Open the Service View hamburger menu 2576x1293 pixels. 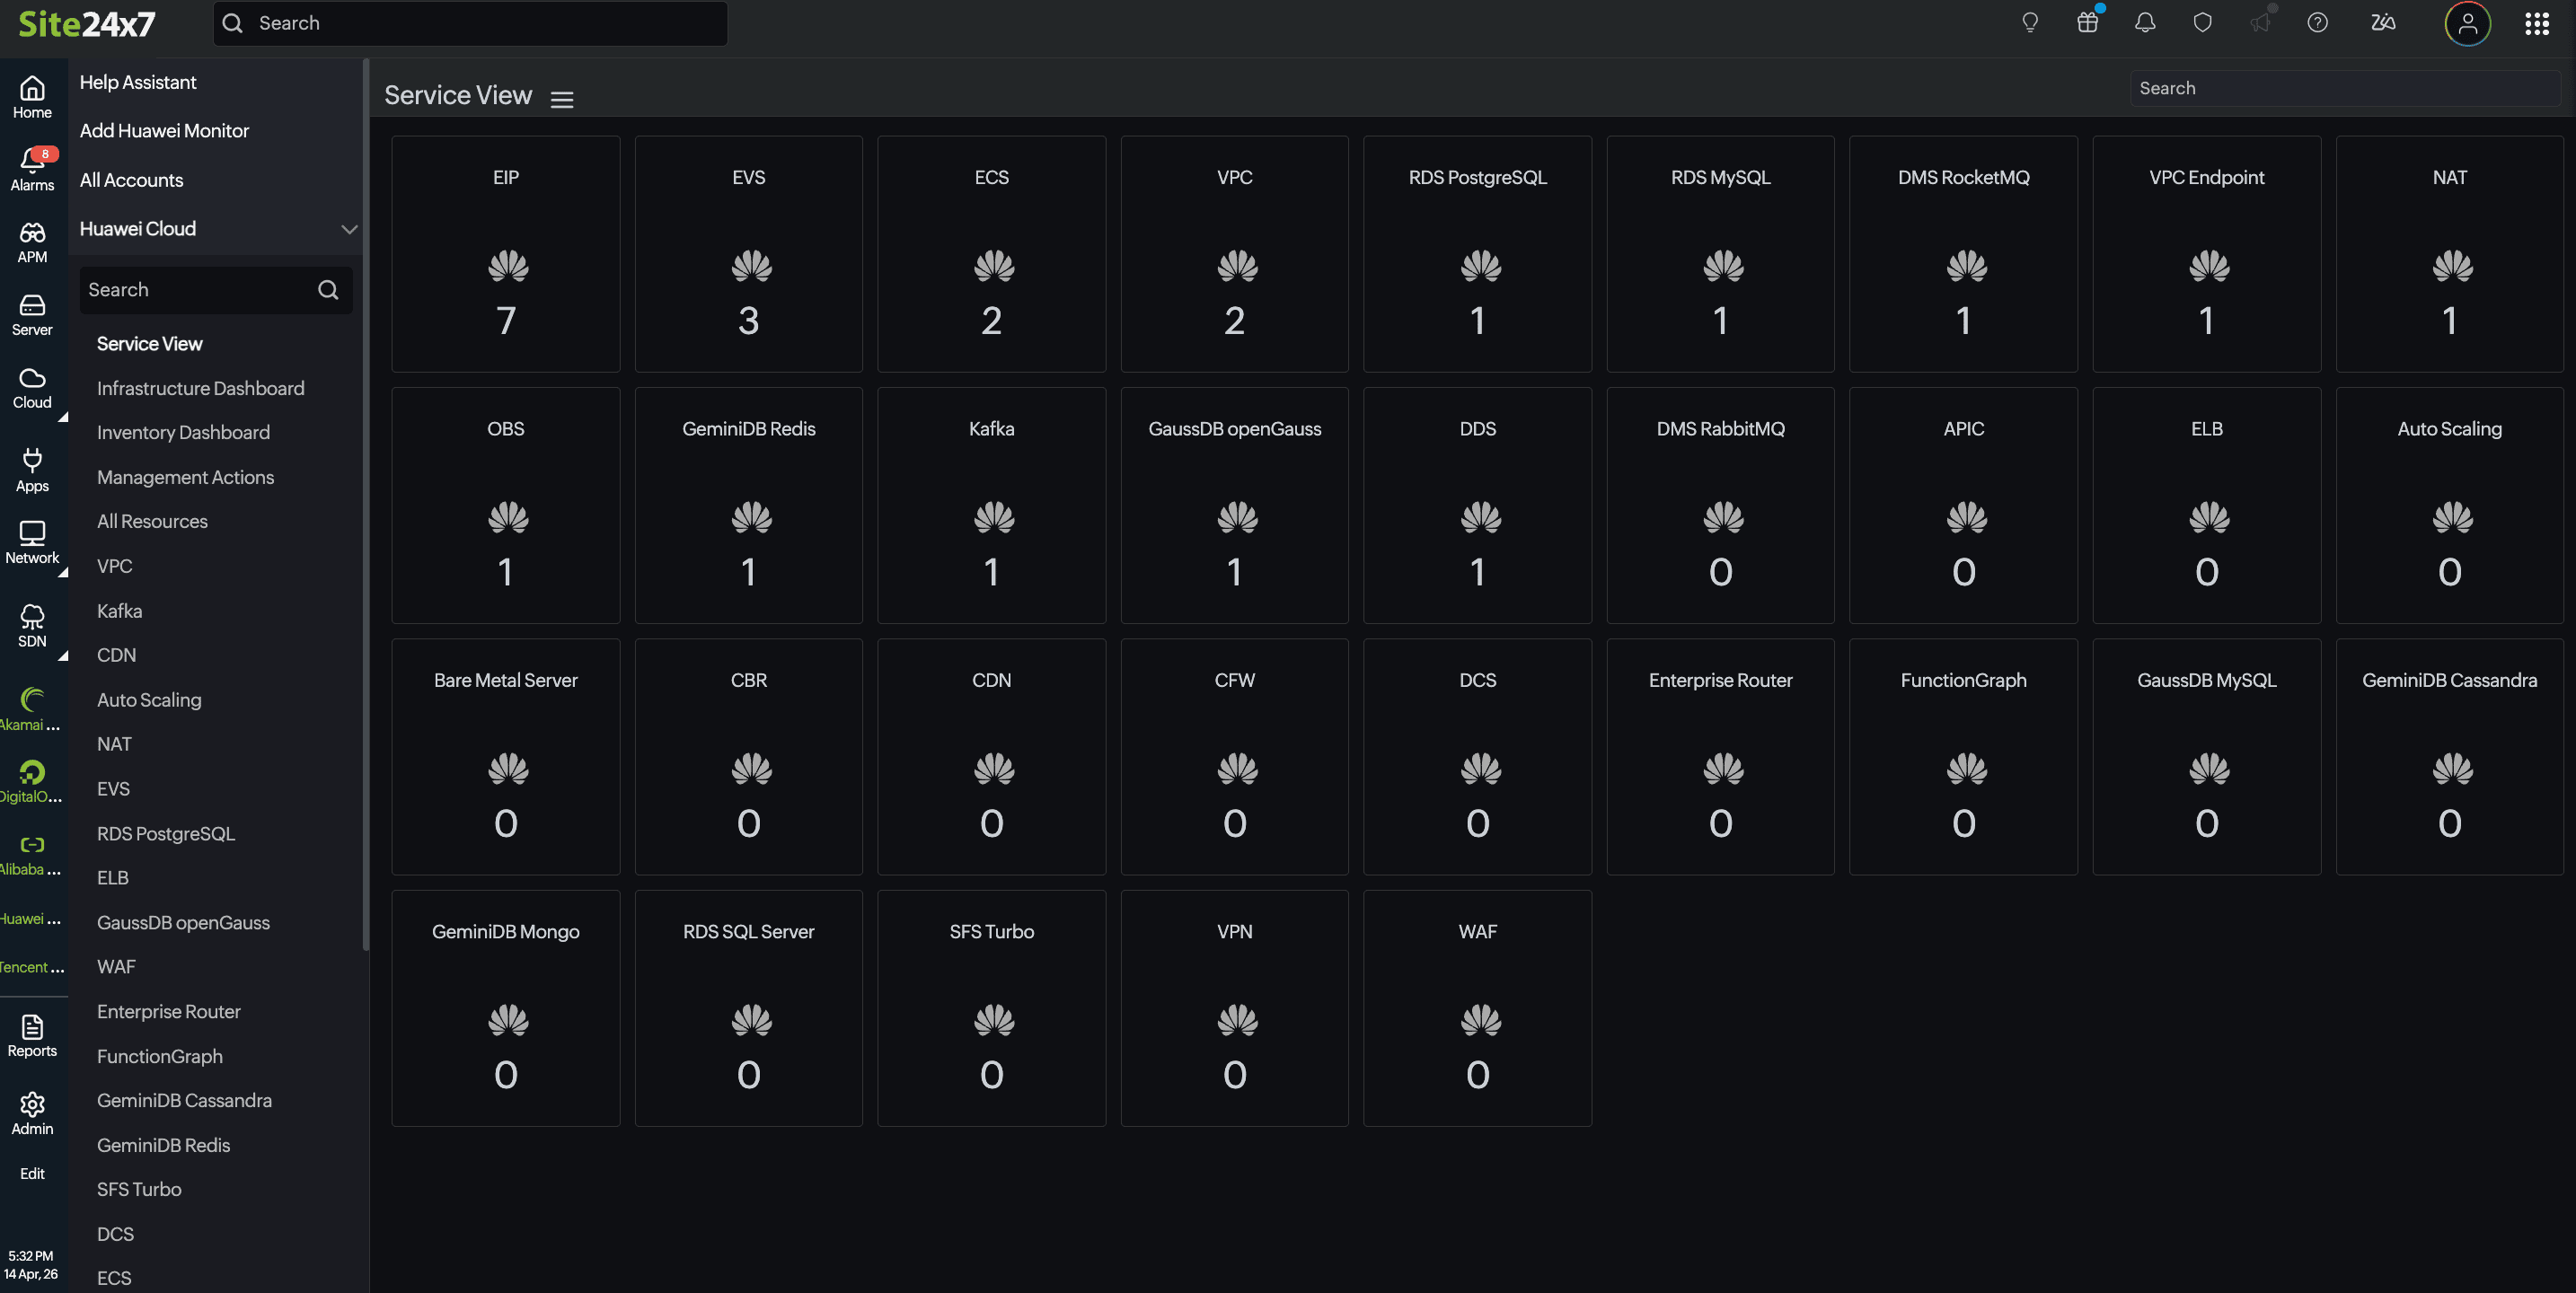[562, 99]
